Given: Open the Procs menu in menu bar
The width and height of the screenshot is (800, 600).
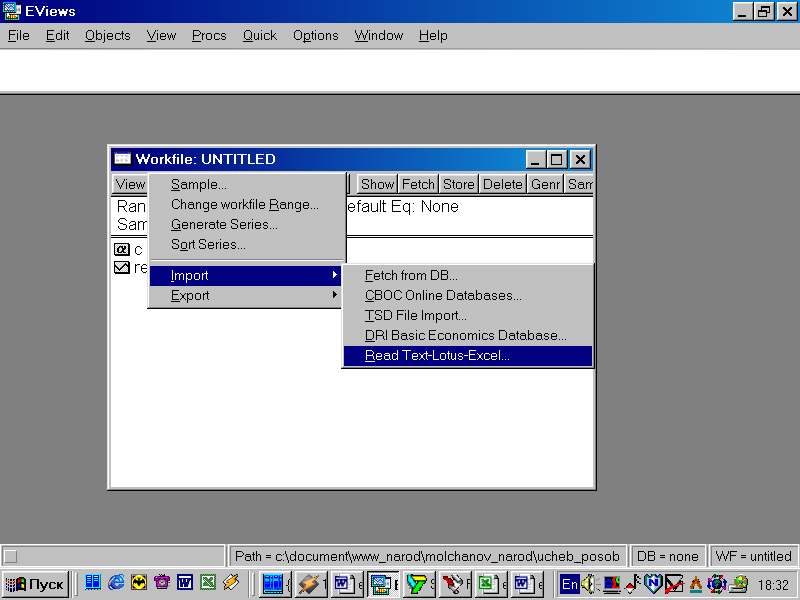Looking at the screenshot, I should pos(209,36).
